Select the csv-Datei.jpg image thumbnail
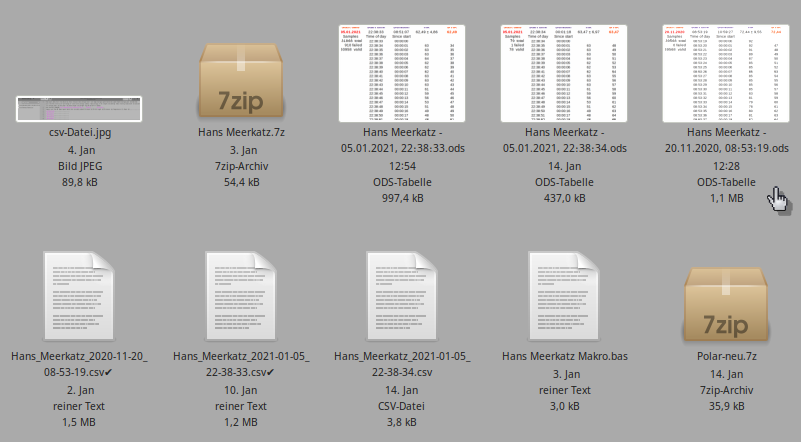The image size is (801, 442). [79, 109]
